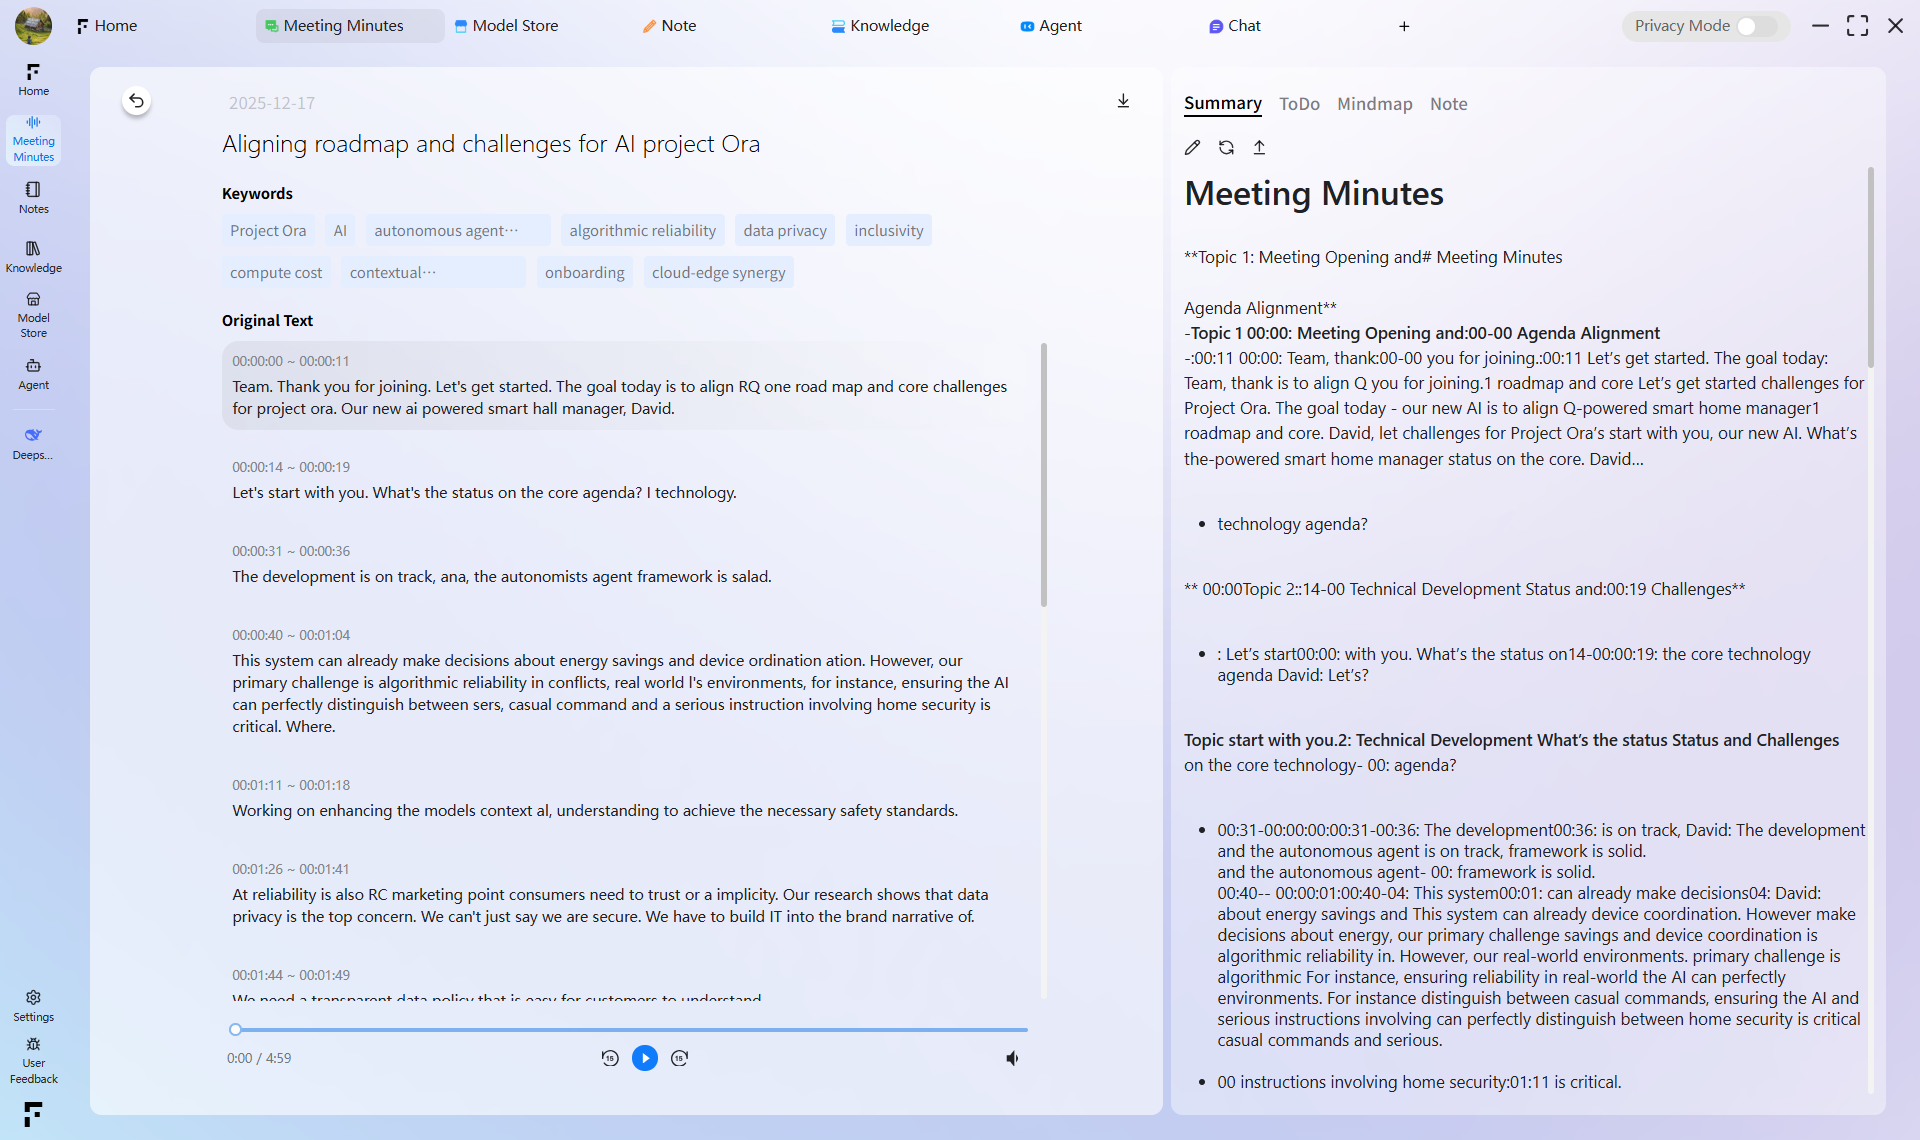Select the algorithmic reliability keyword tag
The width and height of the screenshot is (1920, 1140).
pyautogui.click(x=642, y=231)
